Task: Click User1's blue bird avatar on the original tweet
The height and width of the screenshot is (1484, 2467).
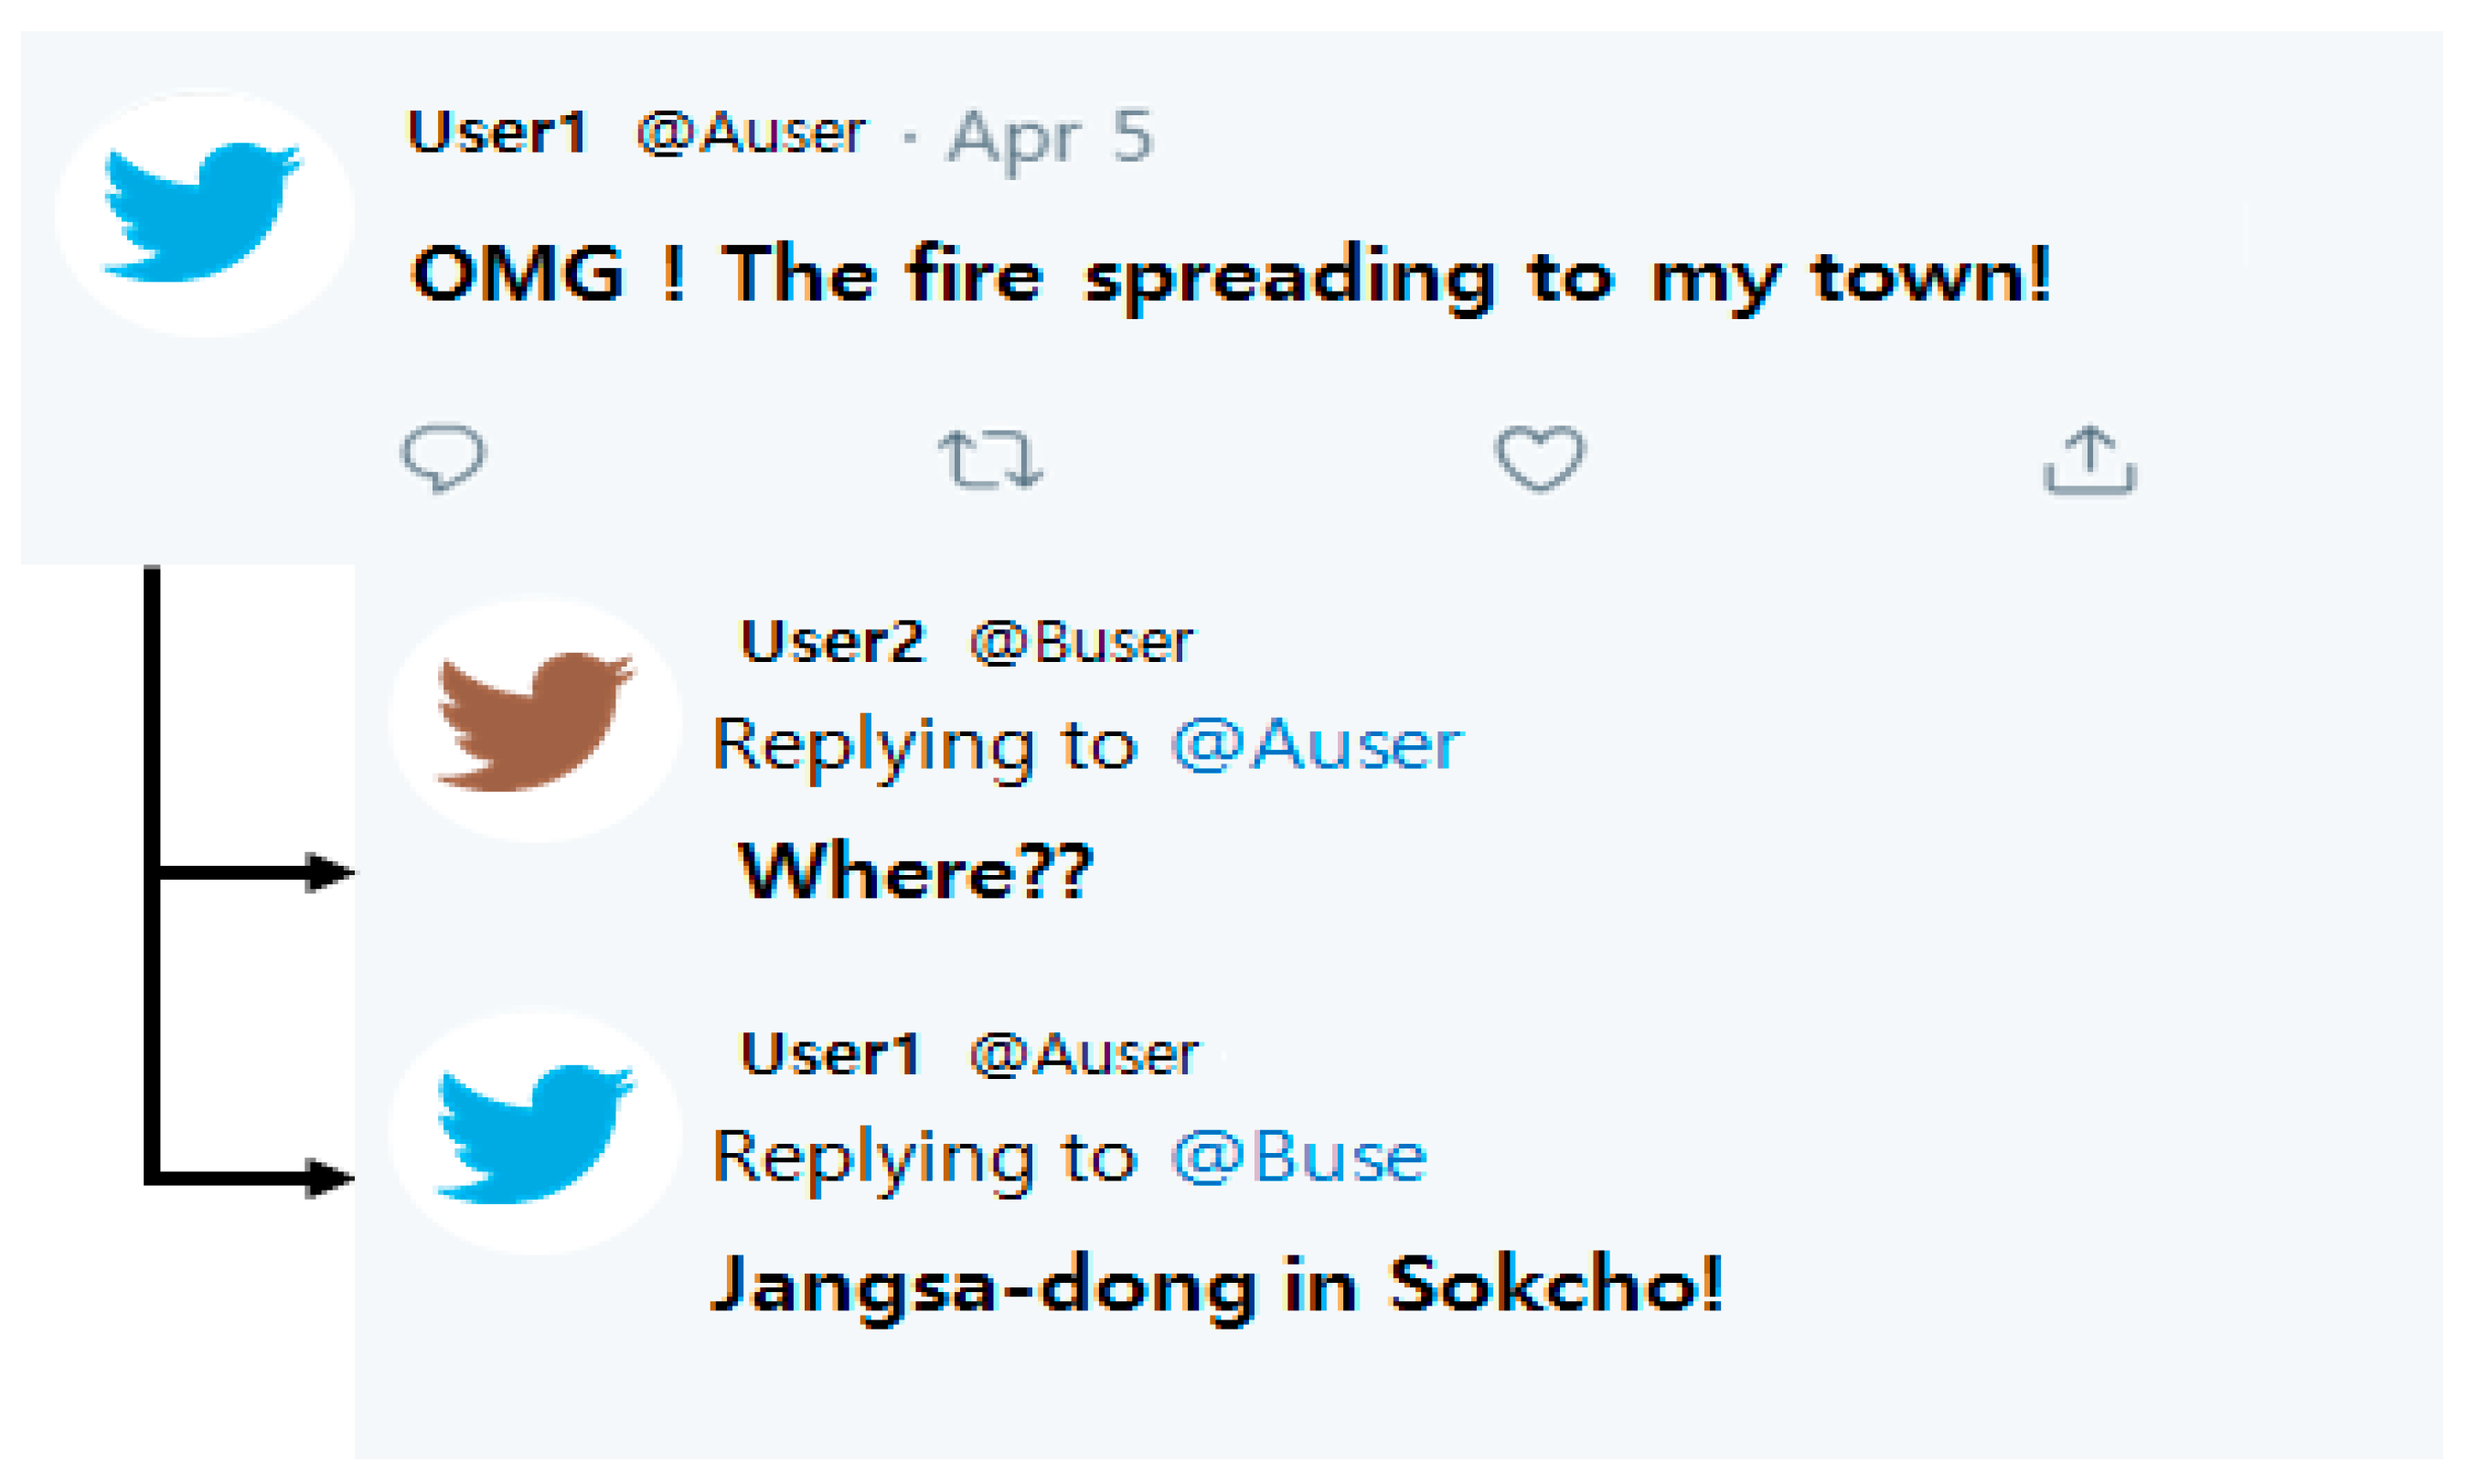Action: [204, 212]
